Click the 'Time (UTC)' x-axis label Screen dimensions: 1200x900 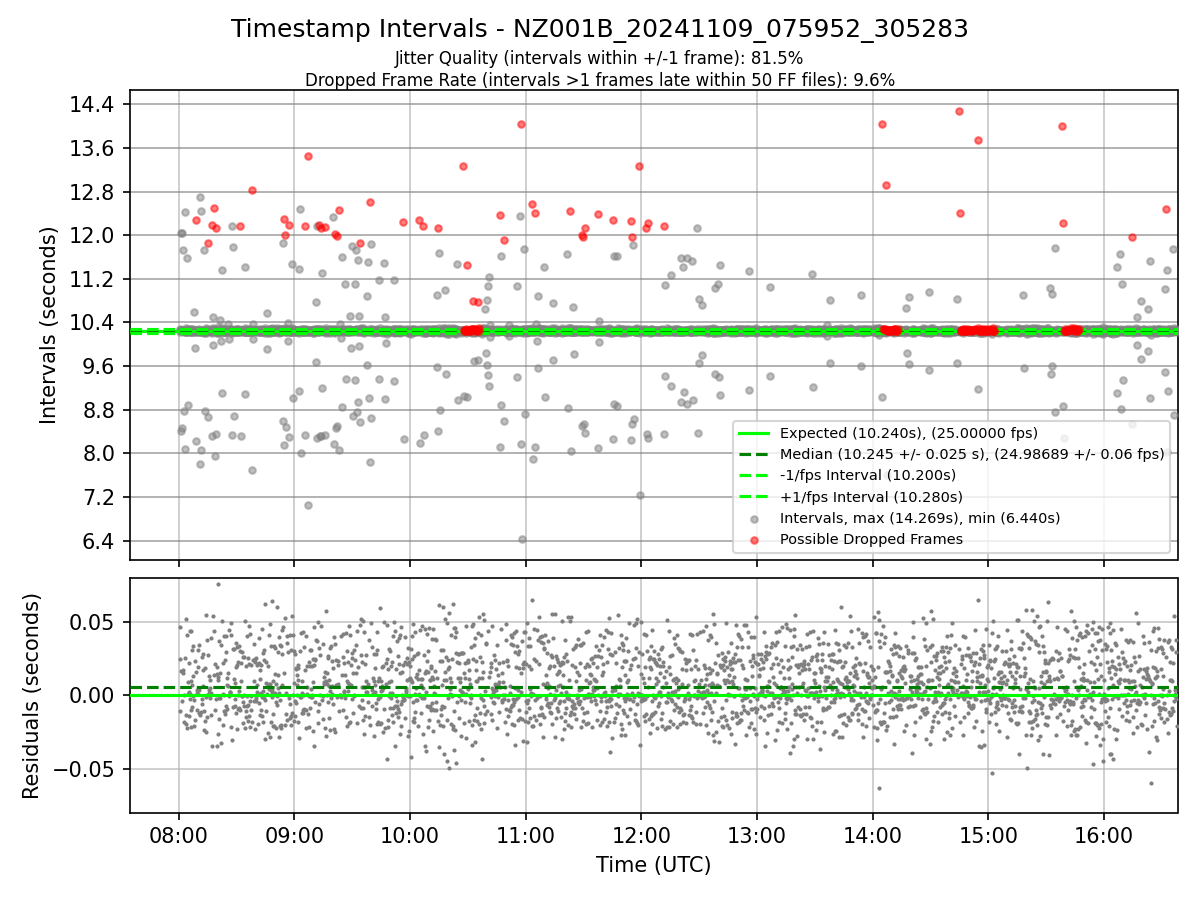[653, 865]
